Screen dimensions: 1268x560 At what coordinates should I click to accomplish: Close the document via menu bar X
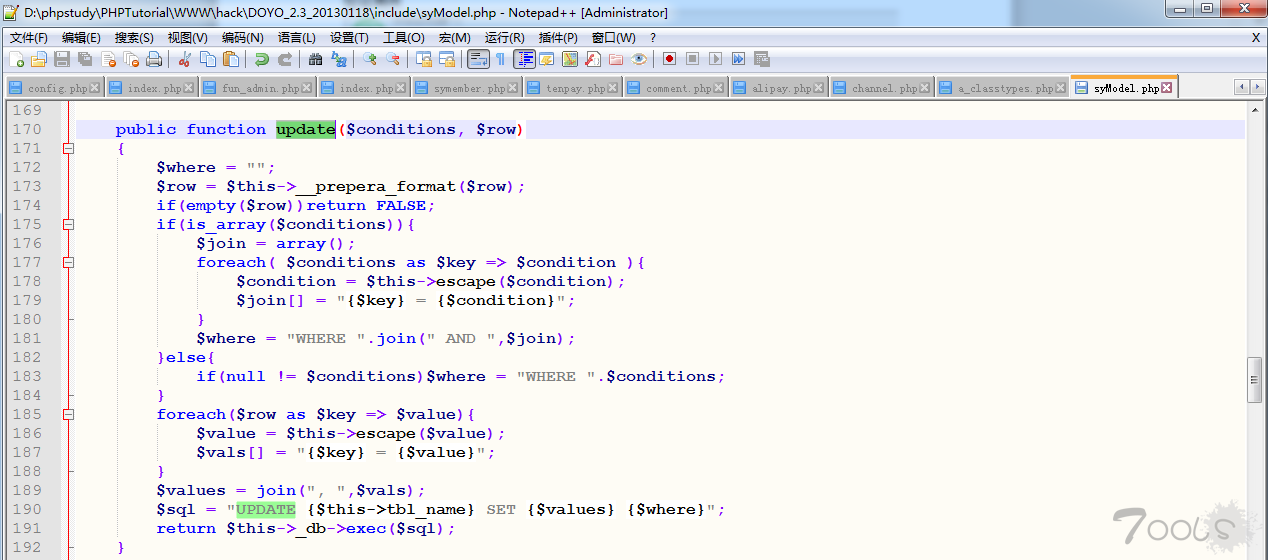(1256, 38)
